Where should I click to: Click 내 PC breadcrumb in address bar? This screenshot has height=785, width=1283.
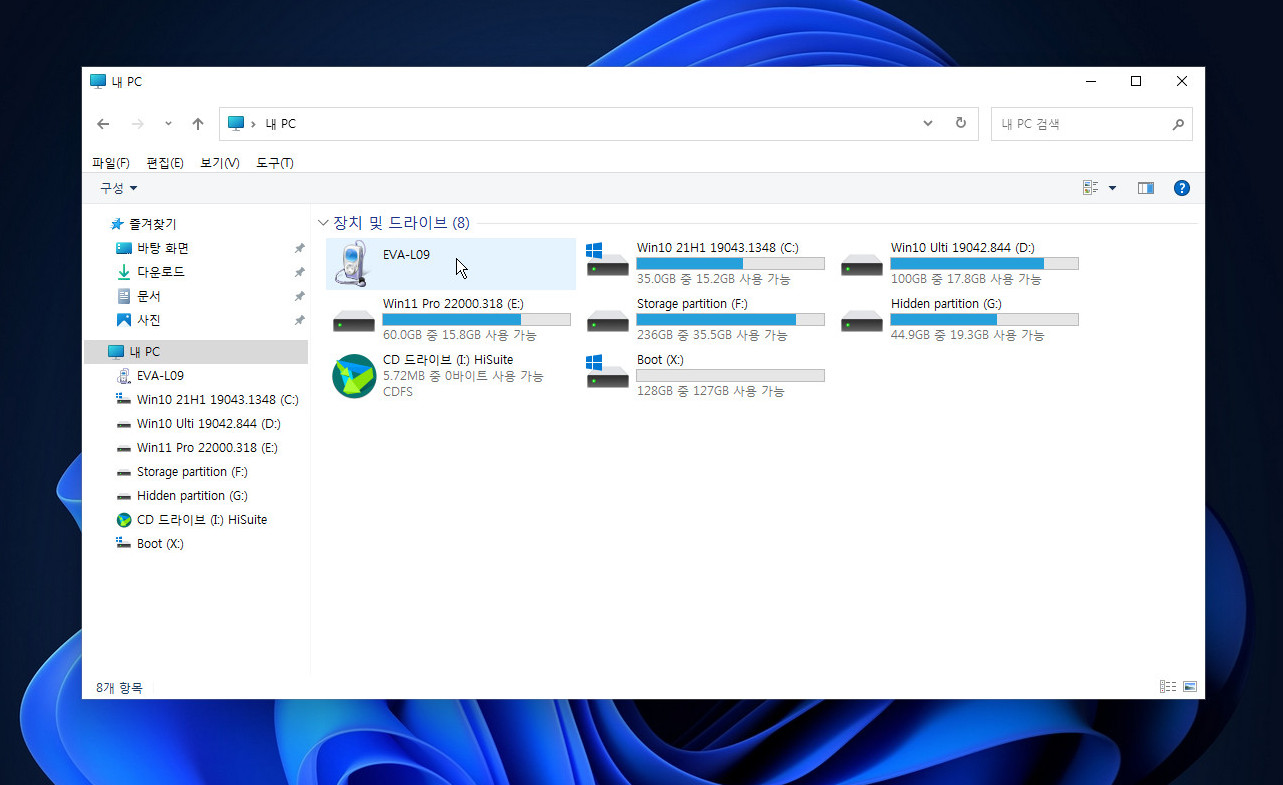[x=280, y=124]
